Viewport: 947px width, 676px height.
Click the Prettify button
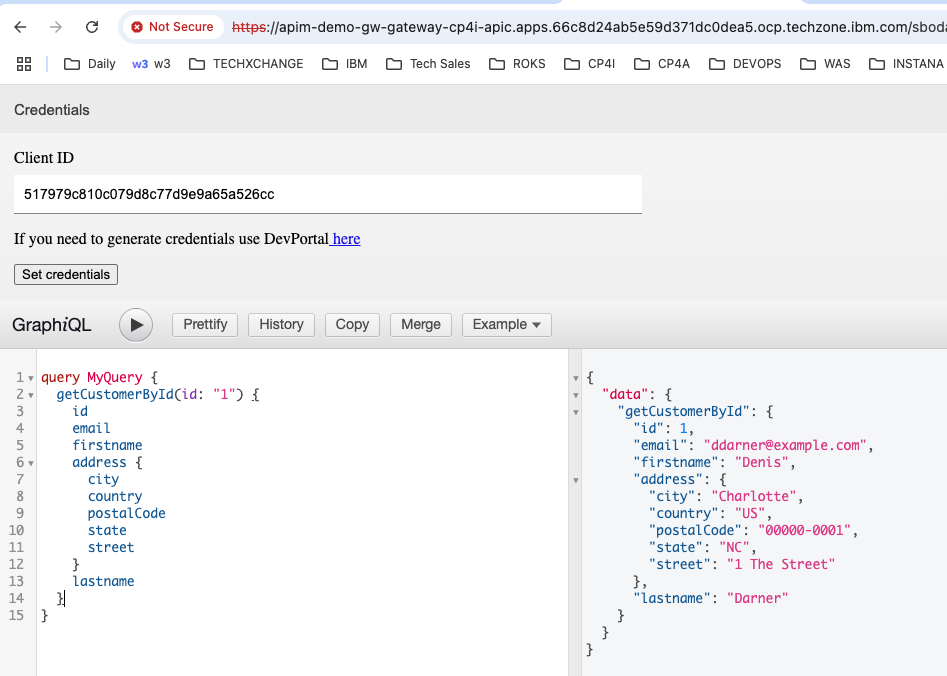205,324
